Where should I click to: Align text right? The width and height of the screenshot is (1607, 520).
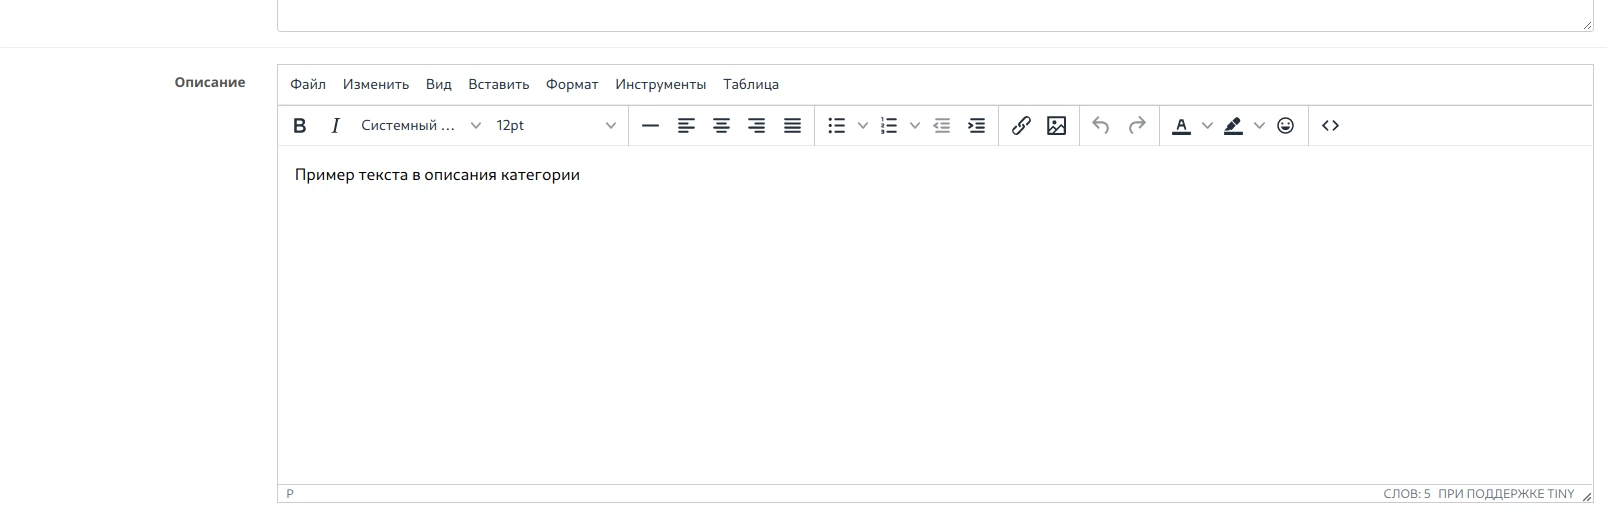(x=757, y=125)
